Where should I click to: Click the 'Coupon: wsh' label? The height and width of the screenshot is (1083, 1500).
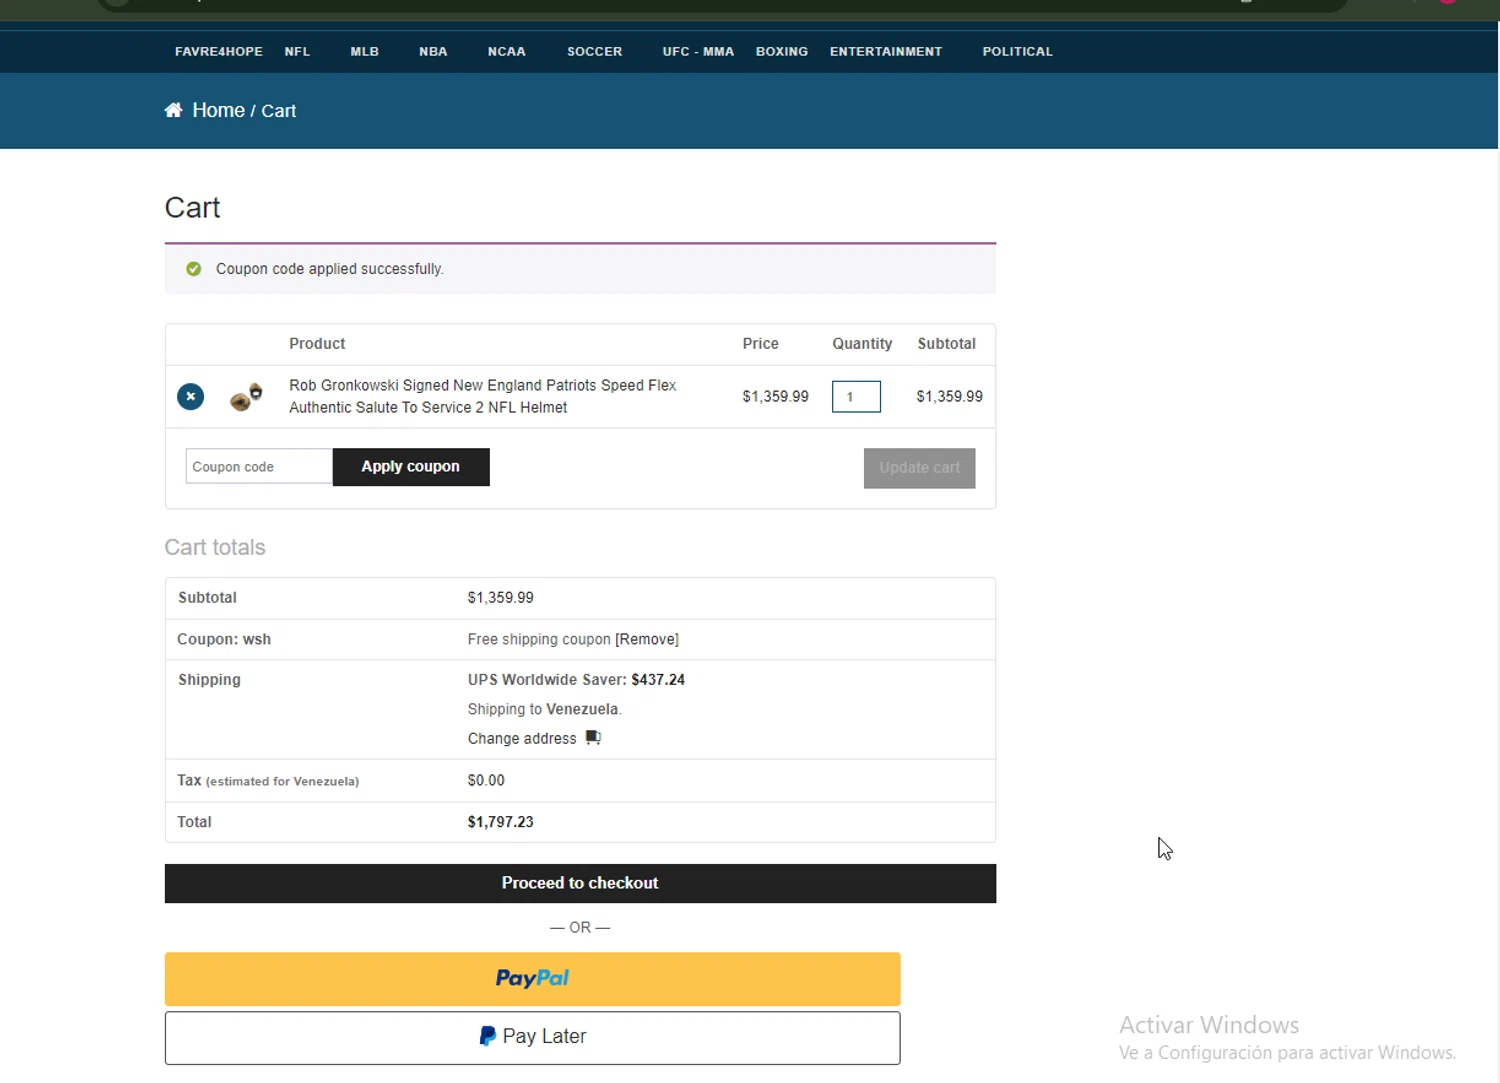[x=224, y=639]
